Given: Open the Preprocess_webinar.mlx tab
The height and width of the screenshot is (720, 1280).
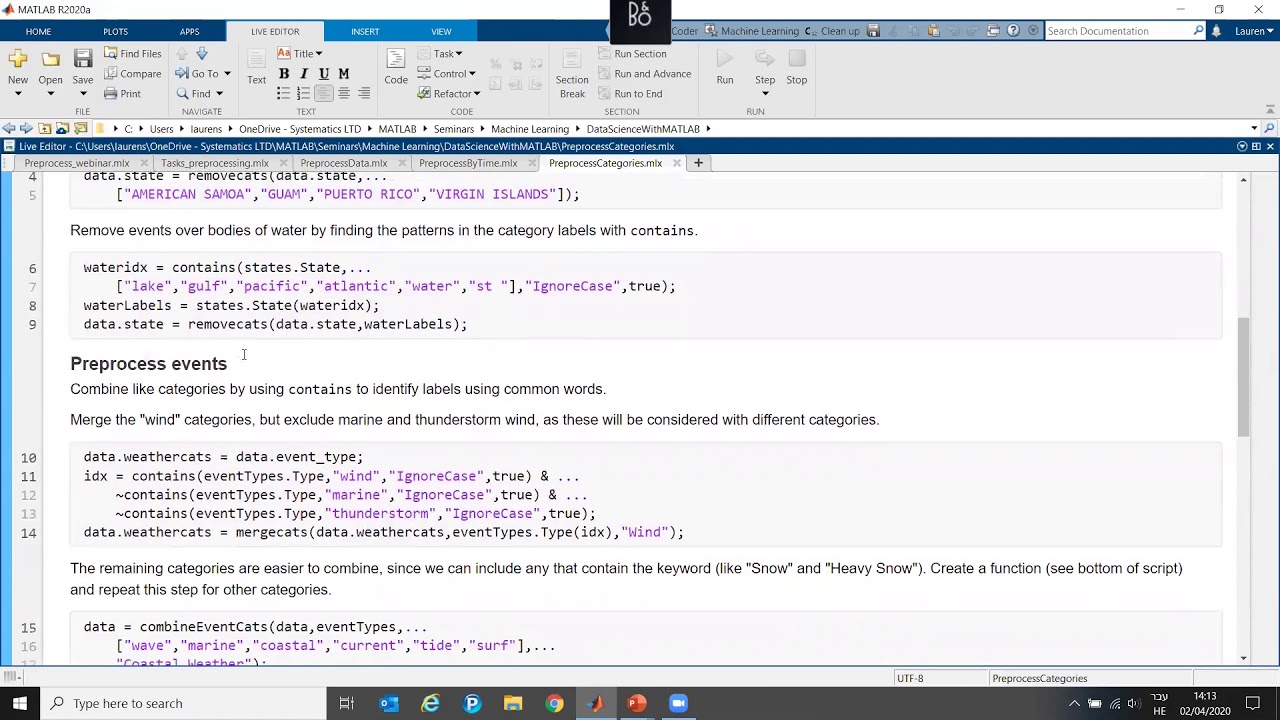Looking at the screenshot, I should tap(76, 163).
